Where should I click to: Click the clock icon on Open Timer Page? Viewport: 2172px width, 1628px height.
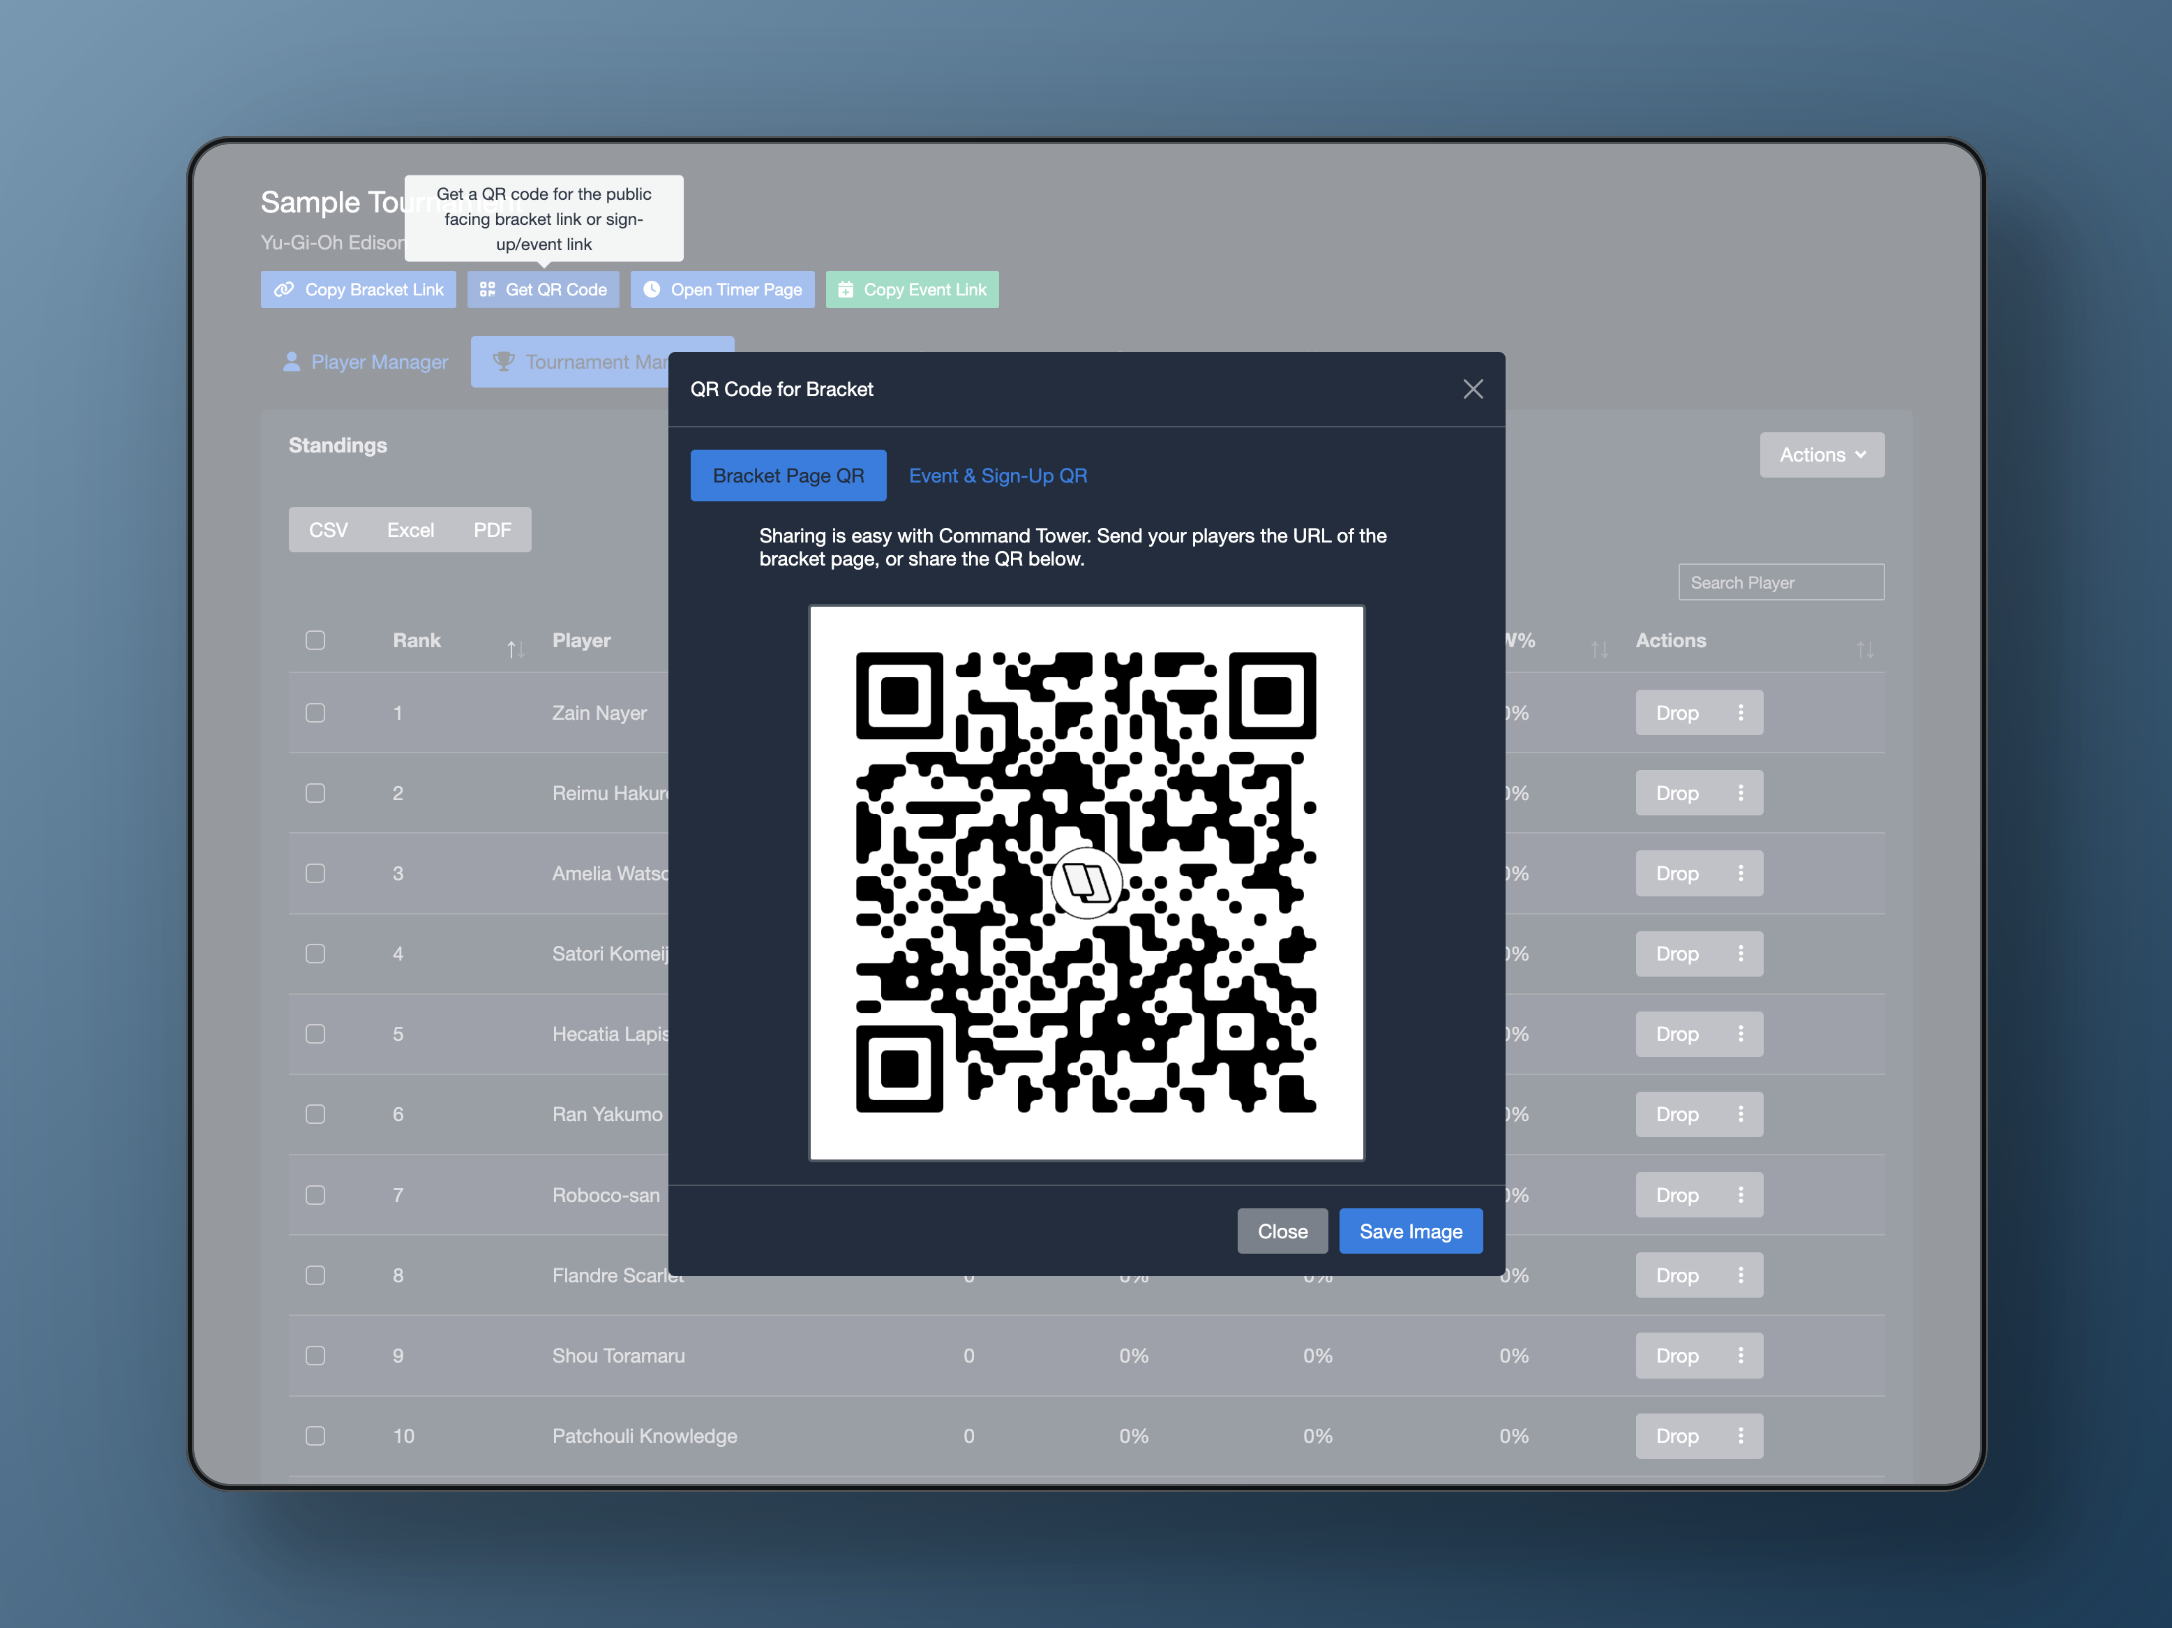tap(652, 289)
